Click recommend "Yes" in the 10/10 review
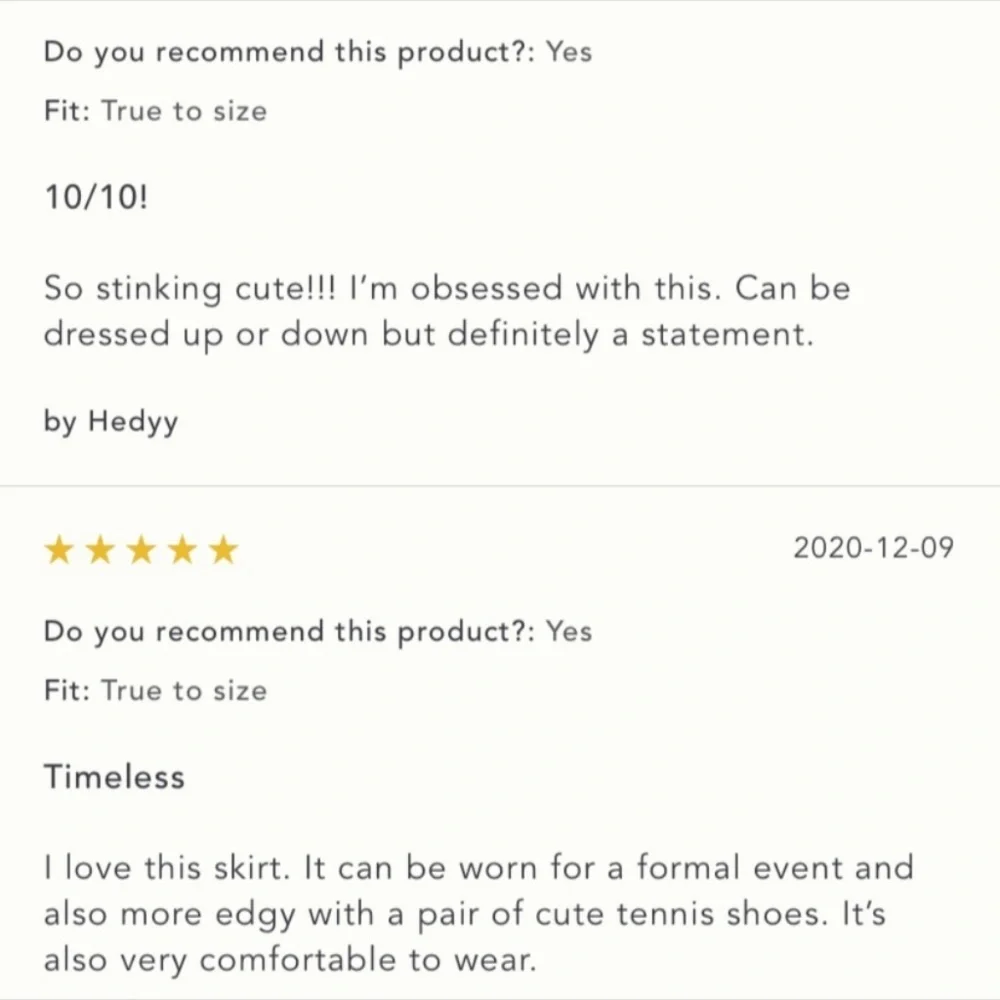 pos(569,52)
